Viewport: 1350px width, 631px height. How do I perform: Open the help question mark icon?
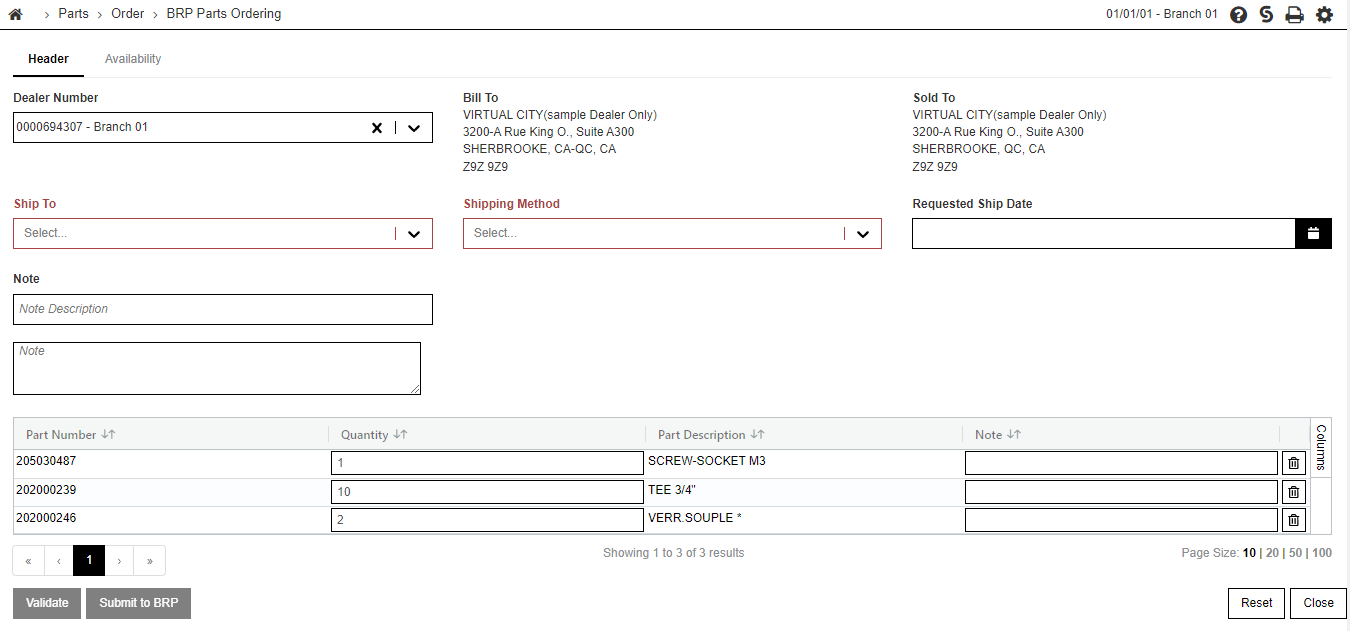(1238, 15)
